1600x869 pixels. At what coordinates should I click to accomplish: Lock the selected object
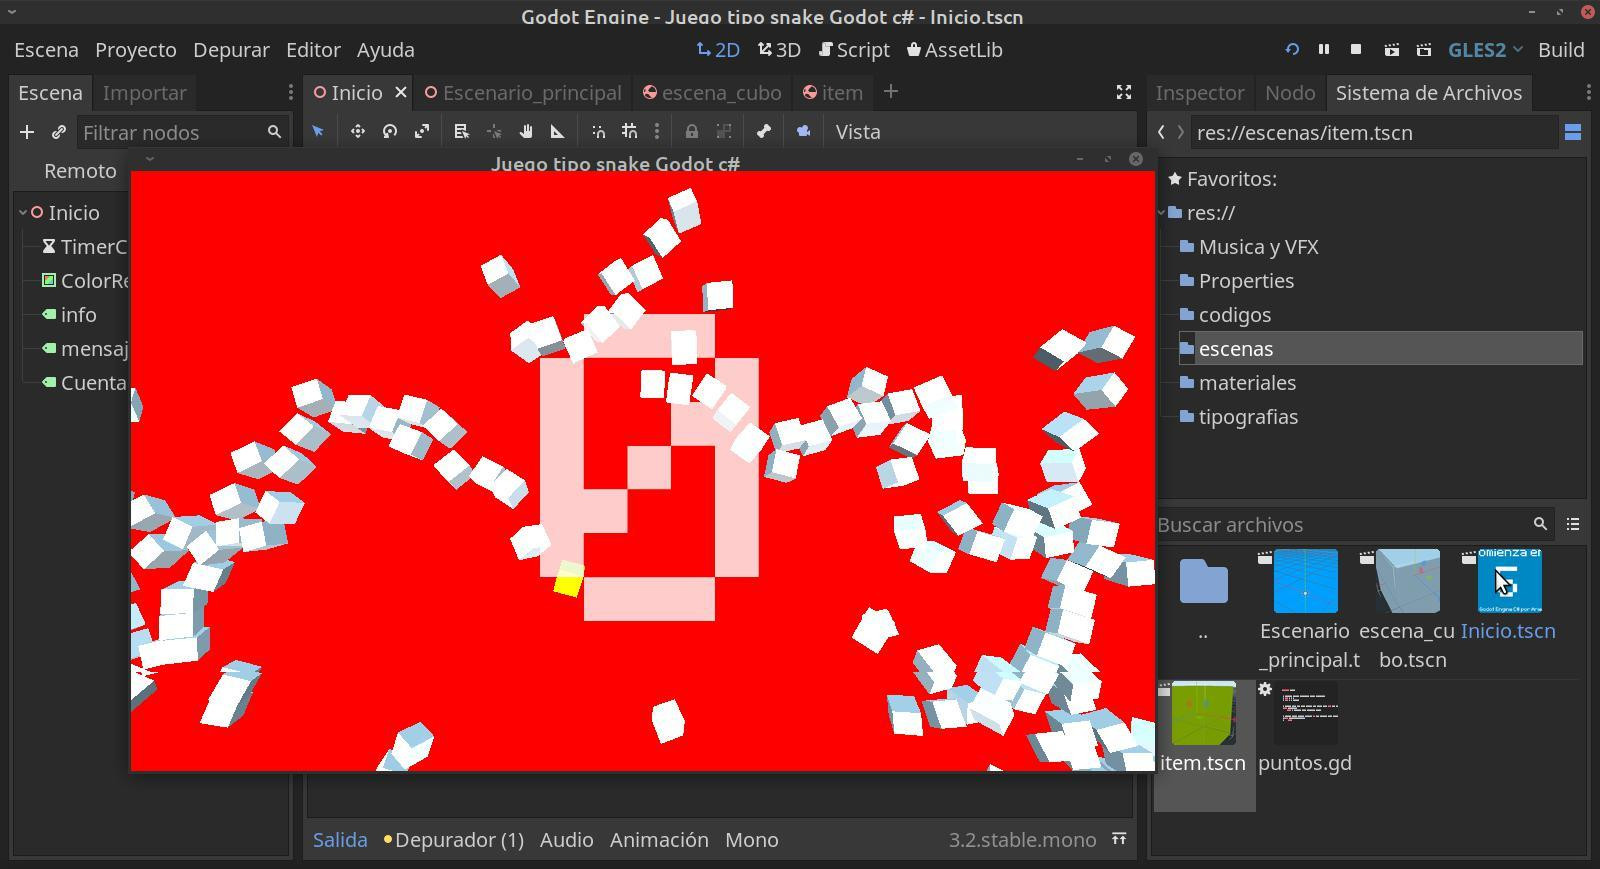click(x=691, y=132)
